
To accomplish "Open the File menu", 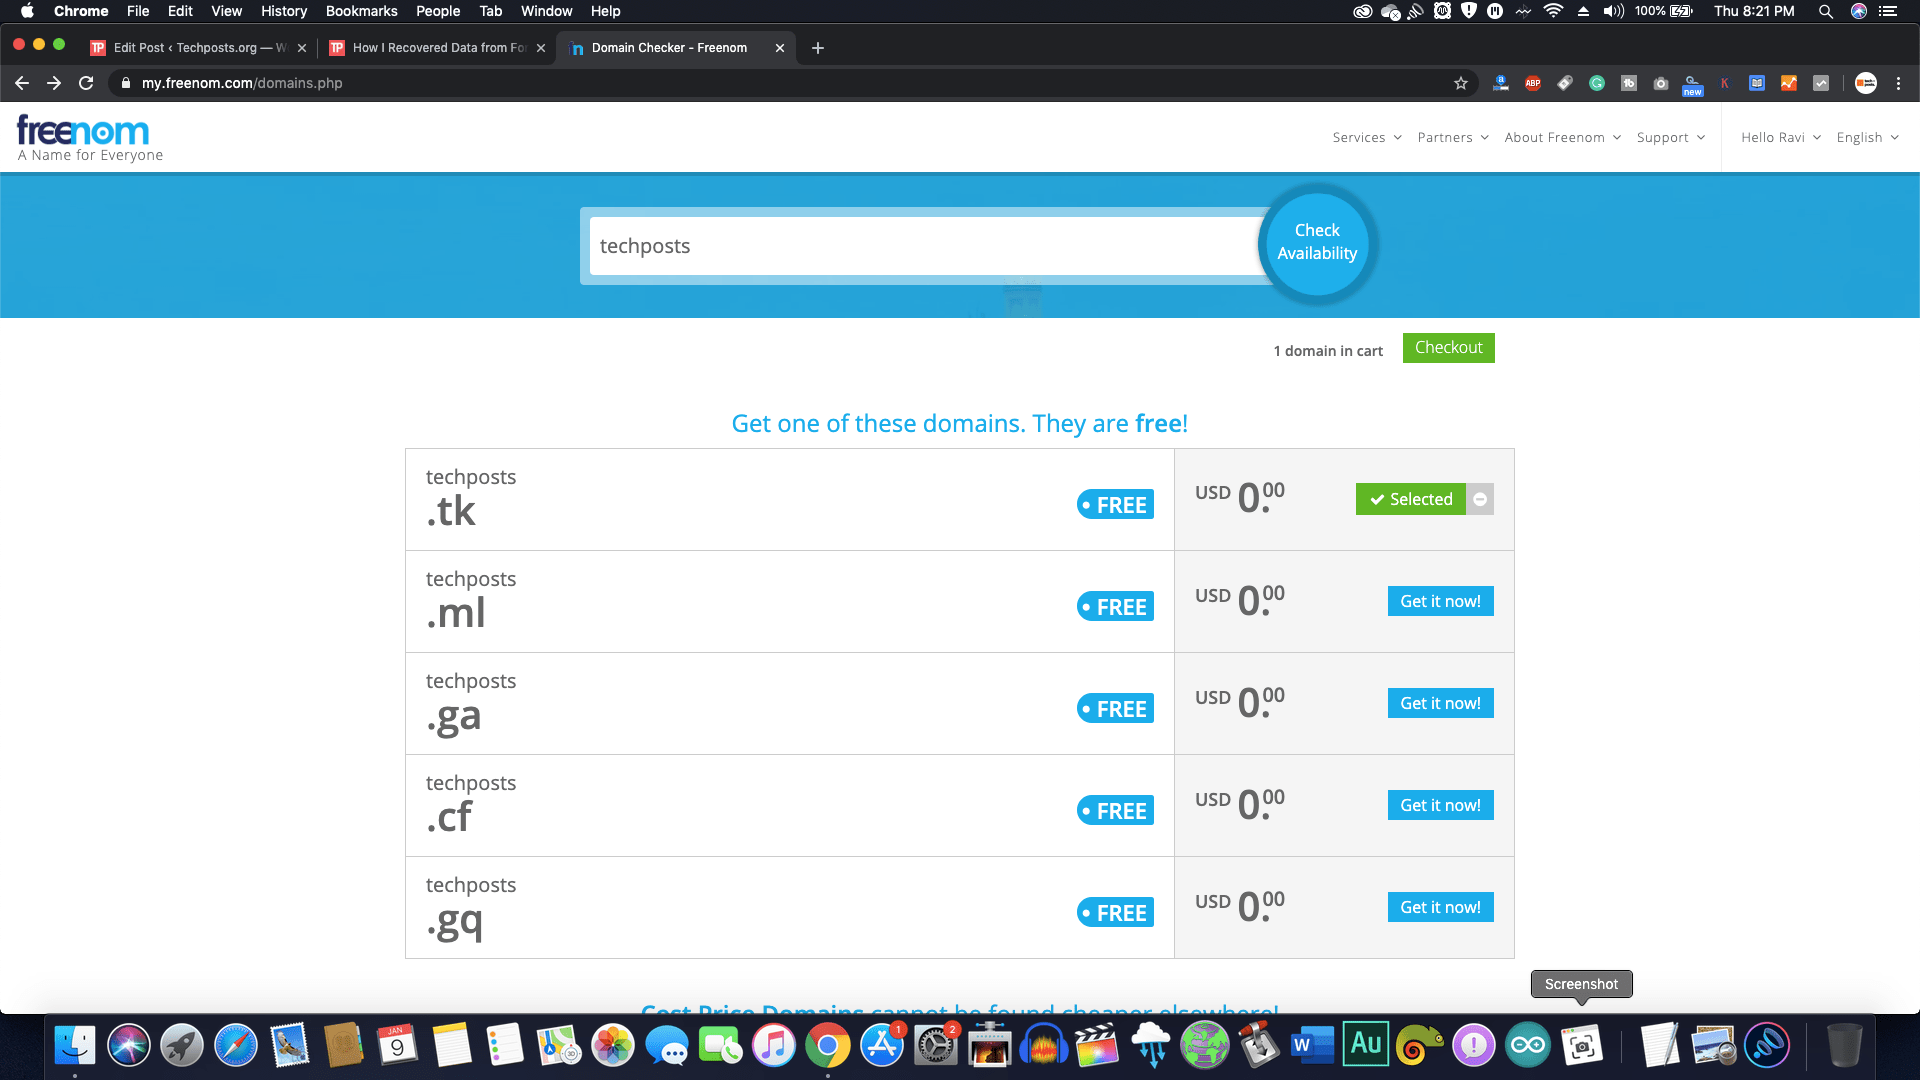I will click(x=138, y=11).
